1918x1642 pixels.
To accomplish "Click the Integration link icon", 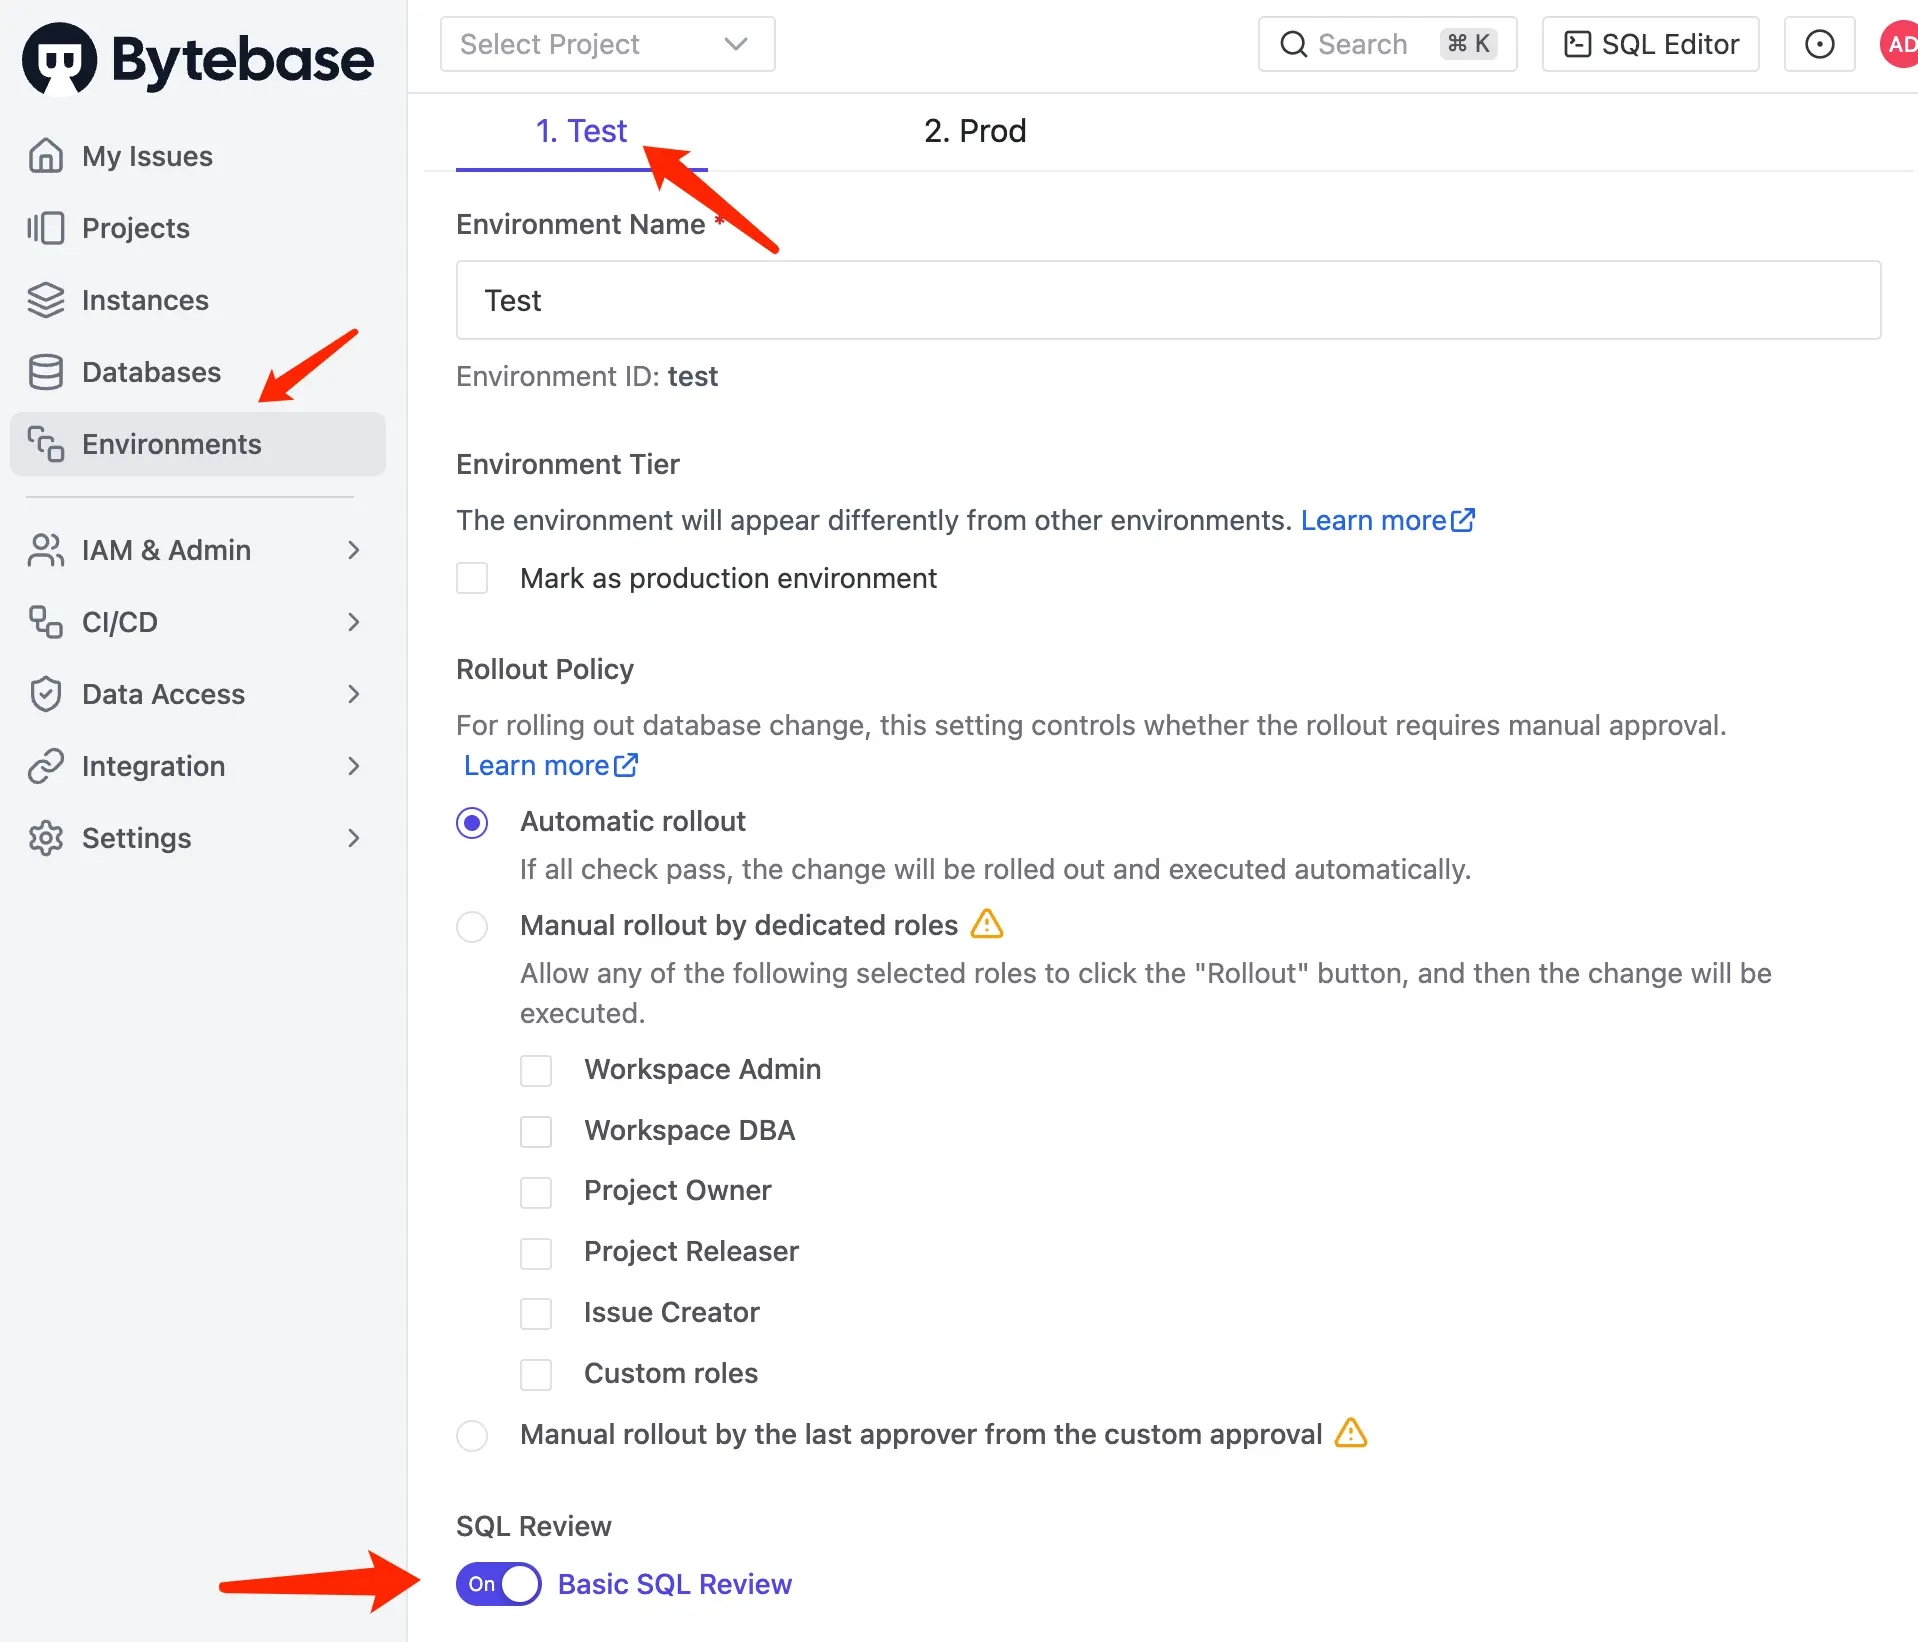I will point(46,766).
